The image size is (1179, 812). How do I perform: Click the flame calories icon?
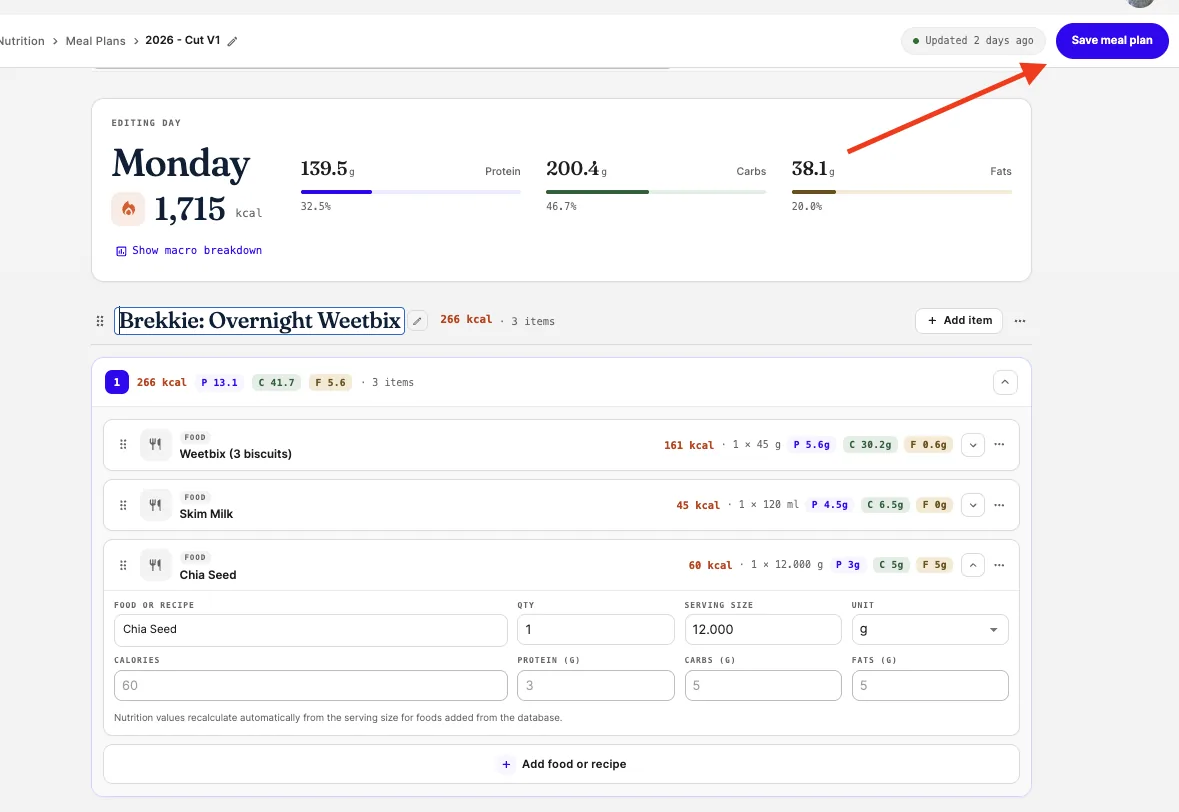tap(128, 209)
